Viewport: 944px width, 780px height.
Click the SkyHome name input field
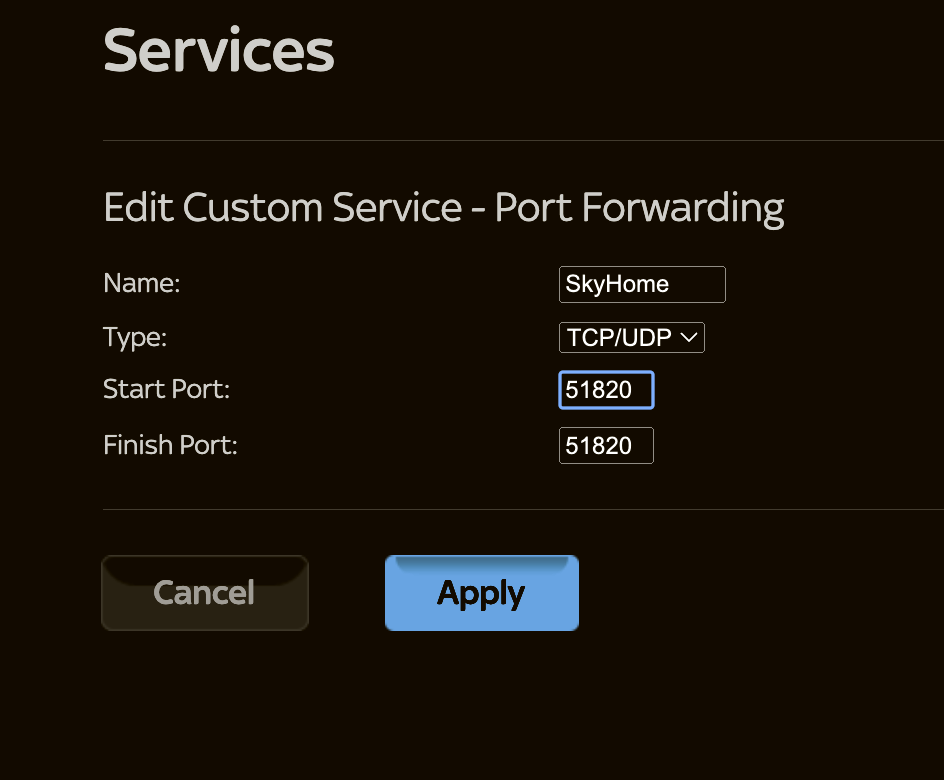(x=641, y=284)
